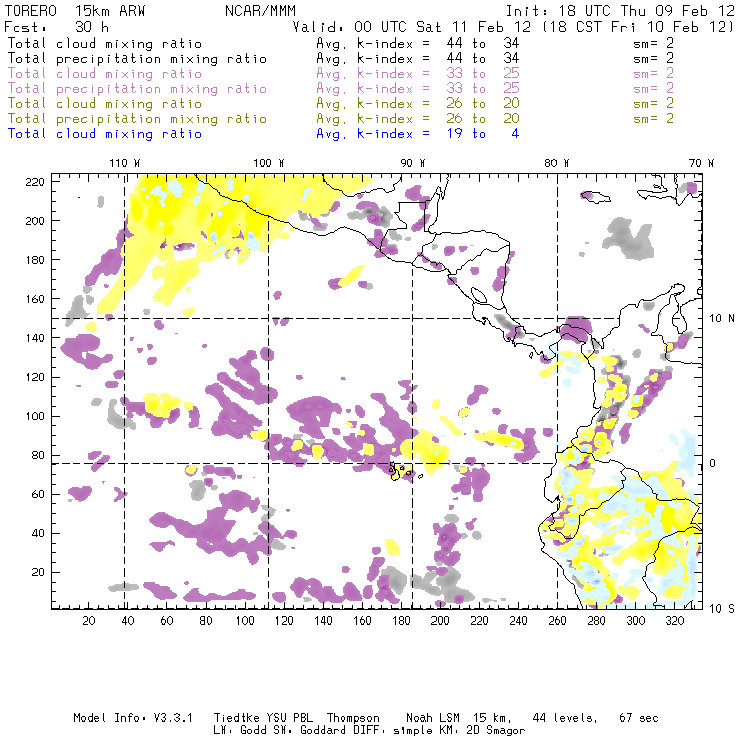Screen dimensions: 740x740
Task: Click the '80' tick on the vertical axis
Action: 38,455
